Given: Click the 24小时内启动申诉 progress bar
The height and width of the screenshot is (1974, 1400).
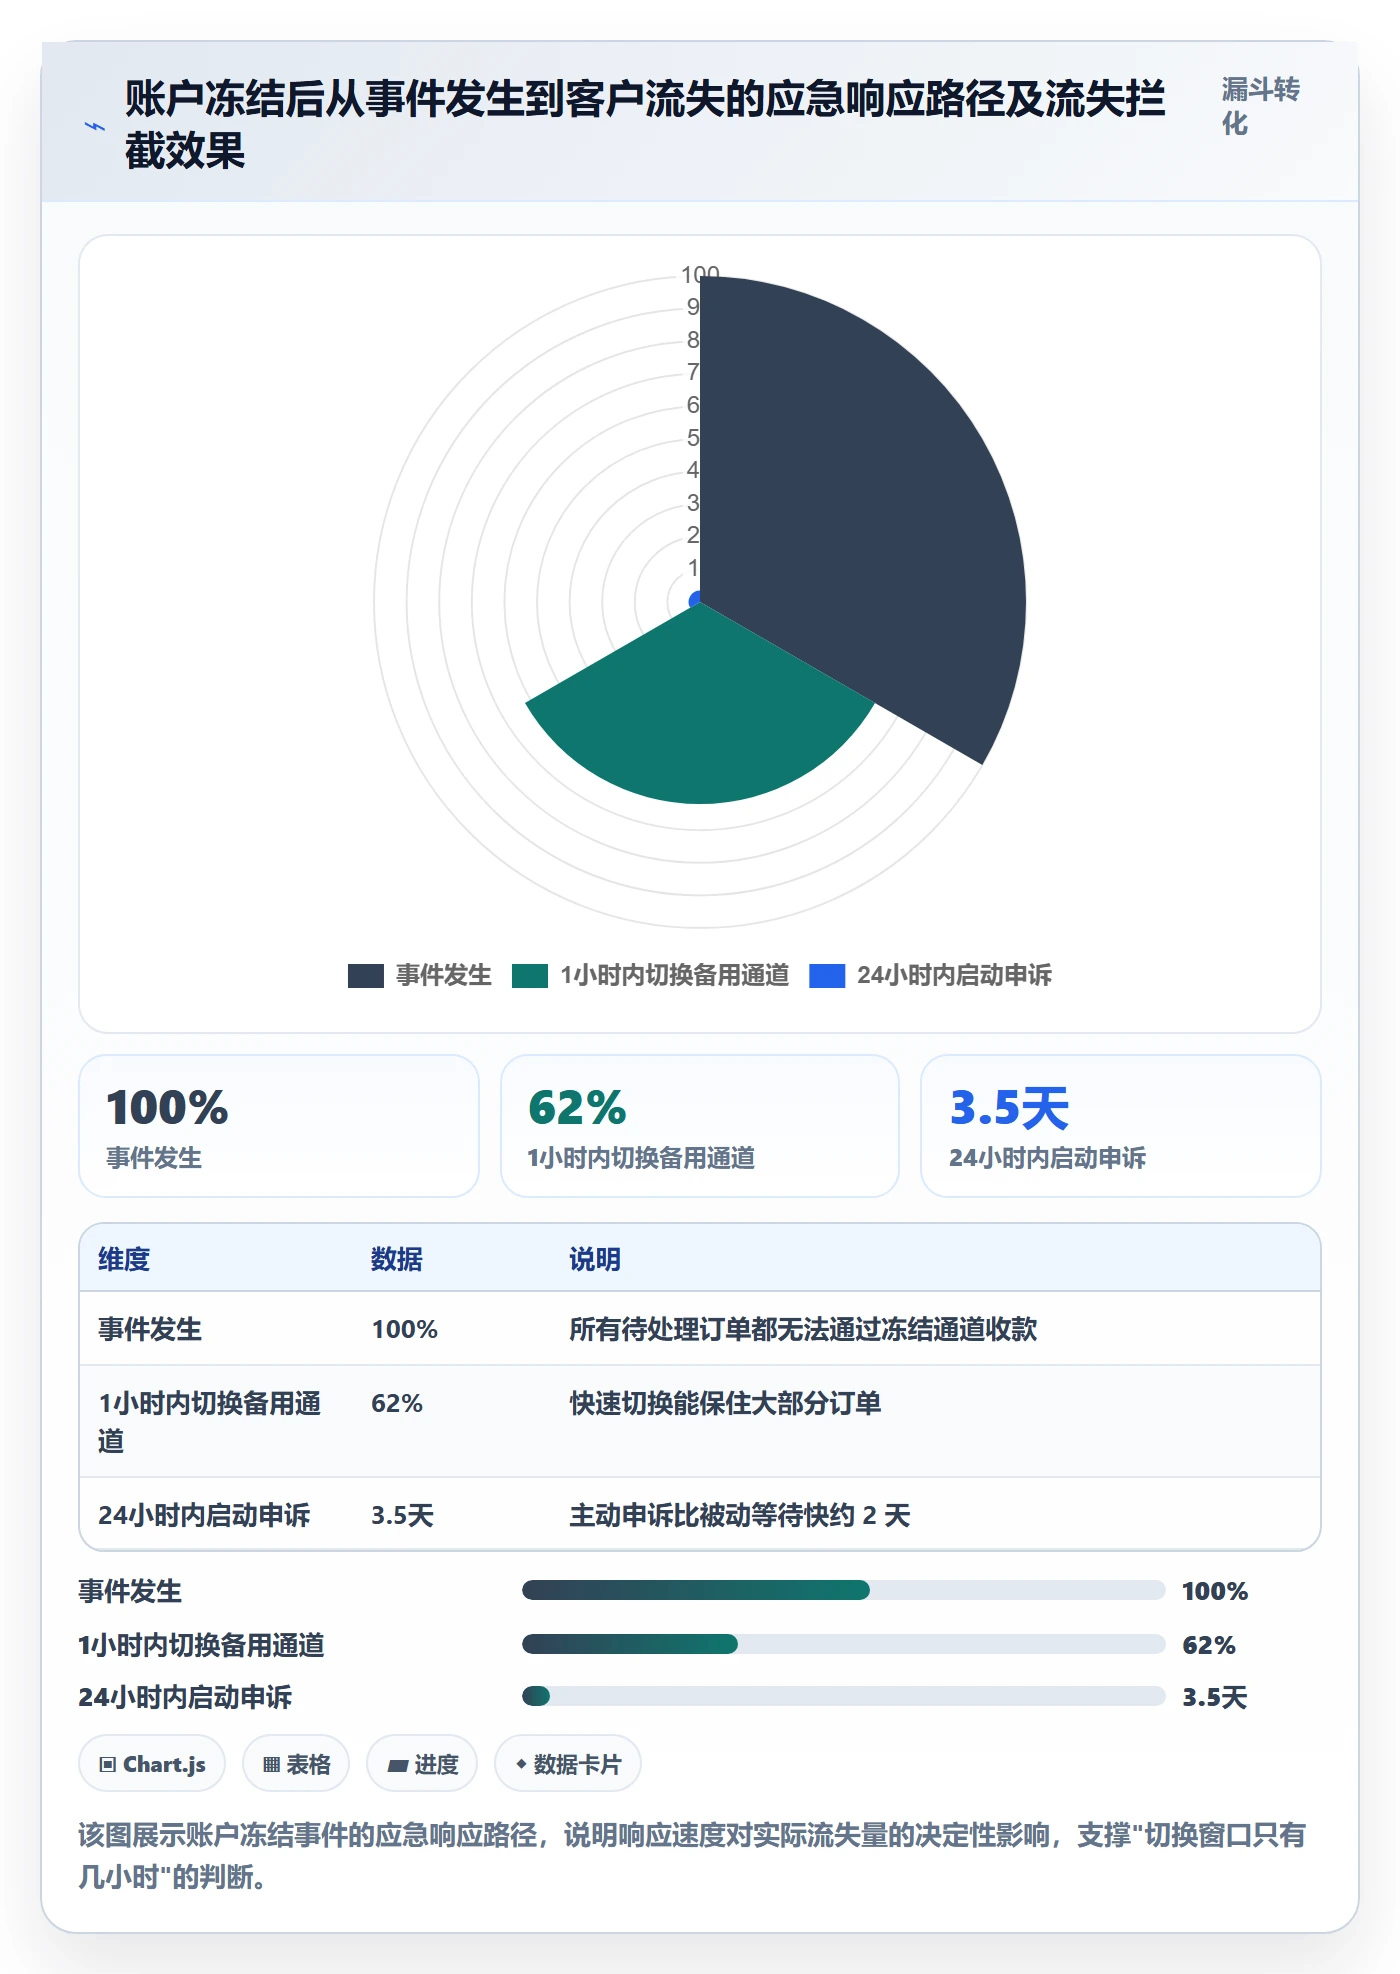Looking at the screenshot, I should pos(844,1696).
